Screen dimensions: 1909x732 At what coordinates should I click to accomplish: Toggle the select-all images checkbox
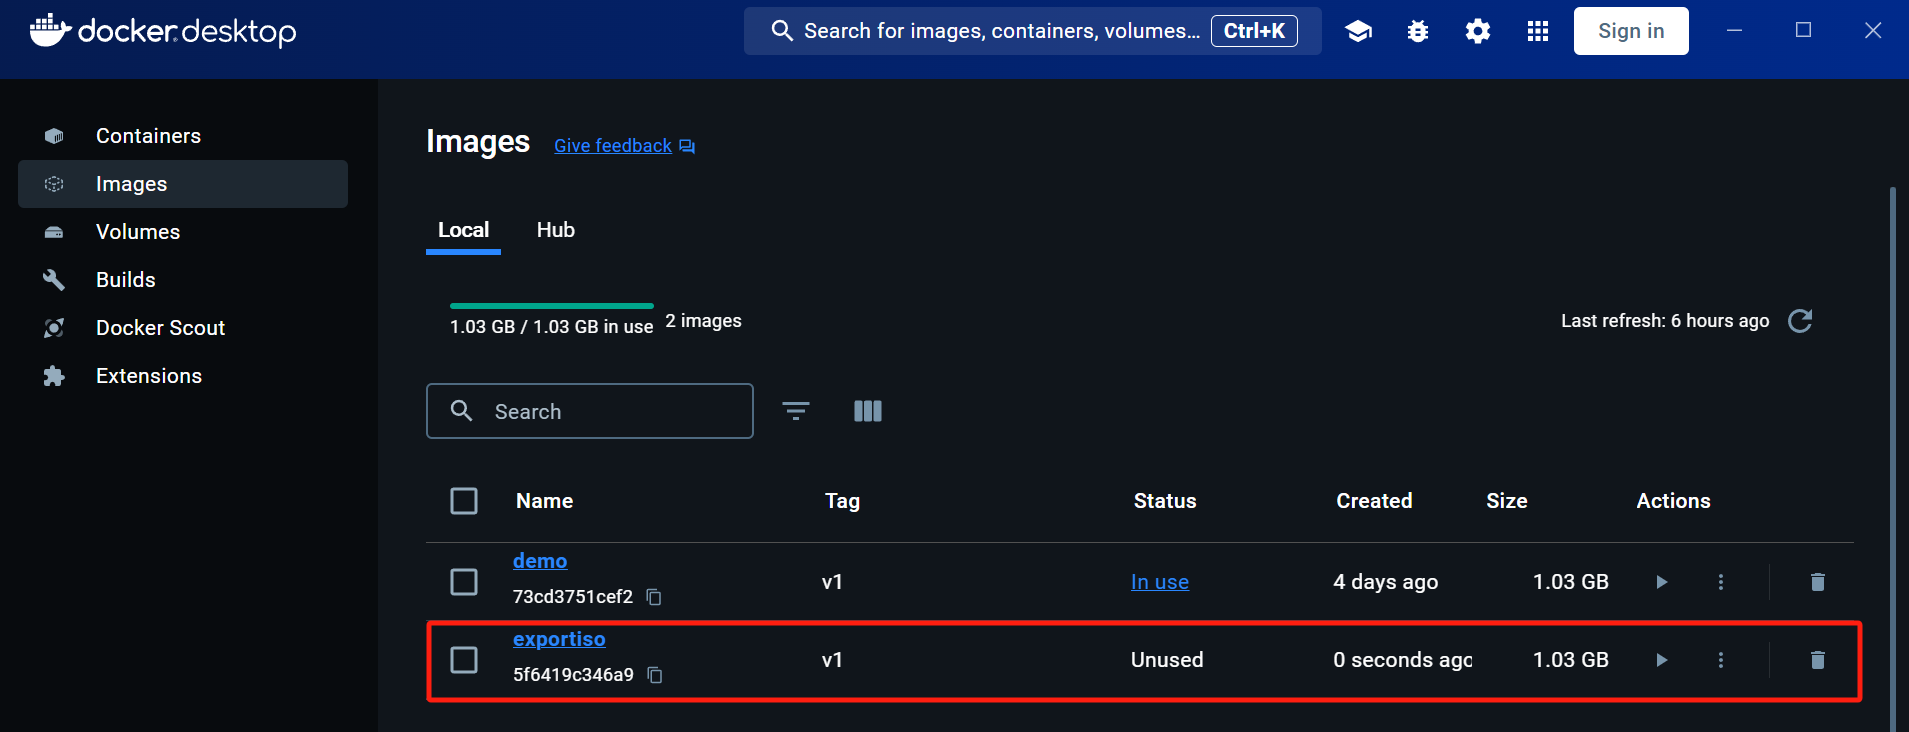[464, 501]
